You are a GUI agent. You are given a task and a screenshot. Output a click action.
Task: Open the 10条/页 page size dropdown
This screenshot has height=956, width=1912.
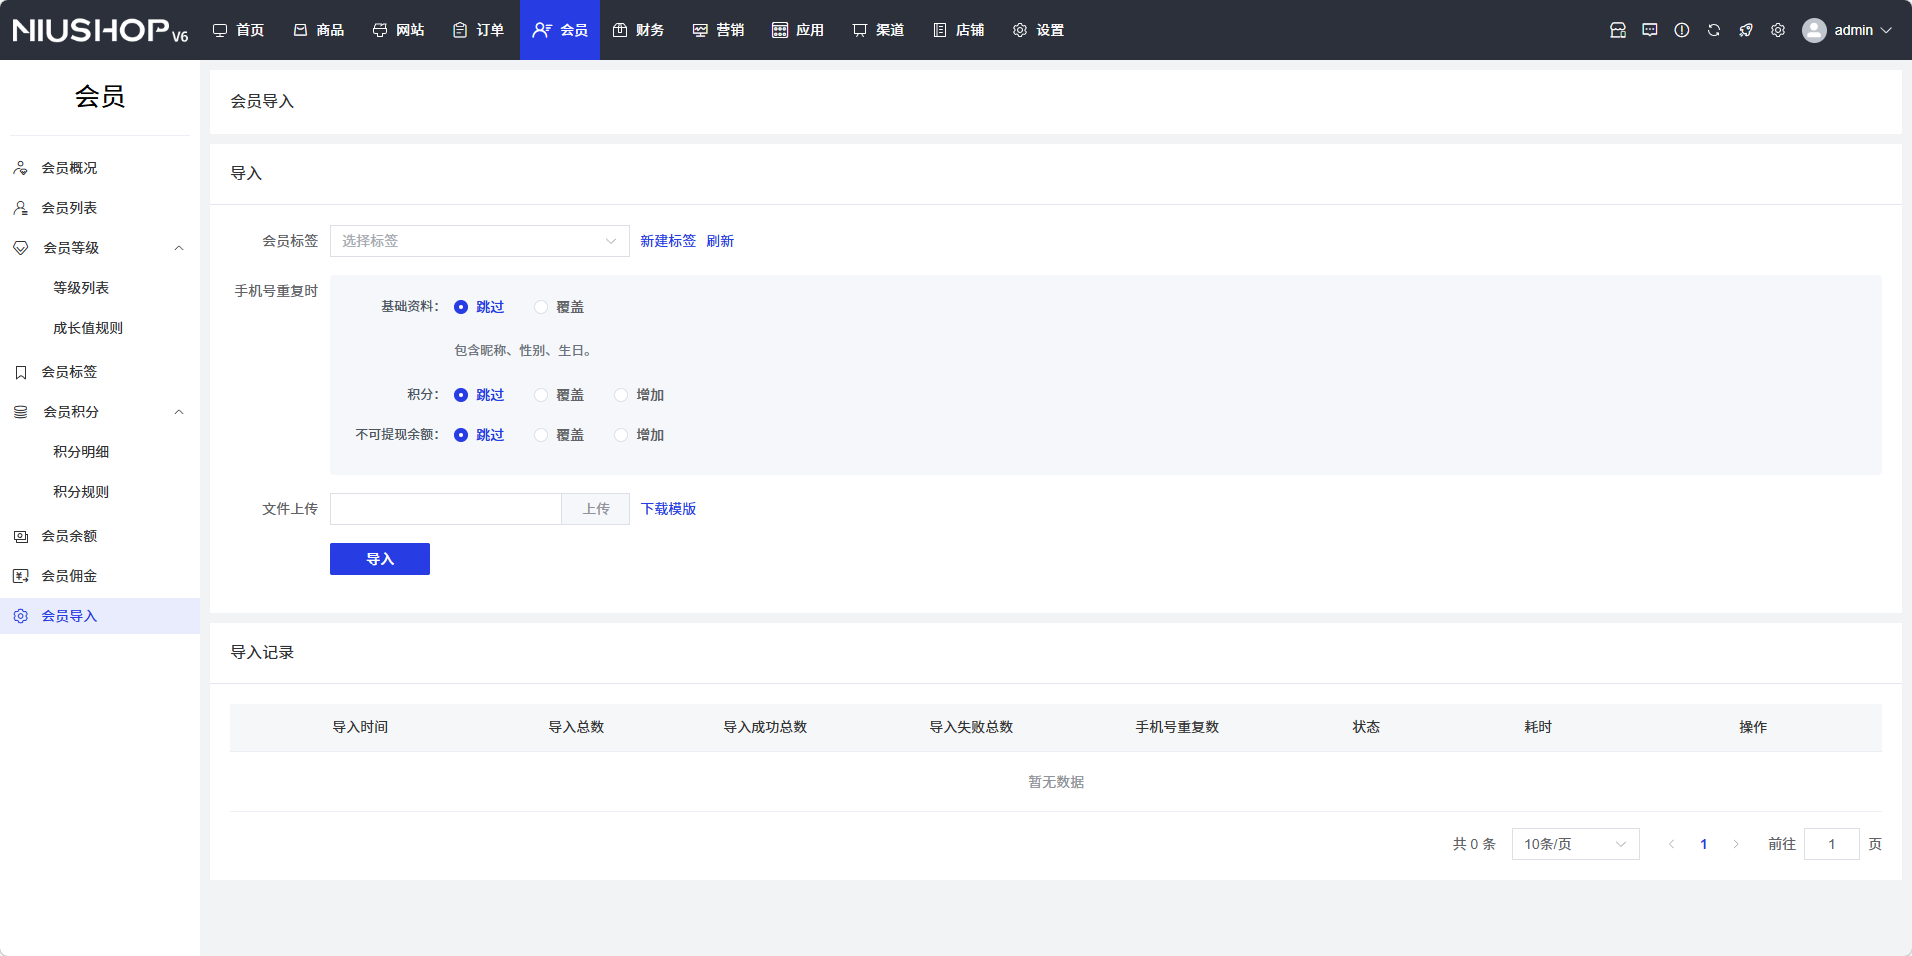(x=1574, y=844)
